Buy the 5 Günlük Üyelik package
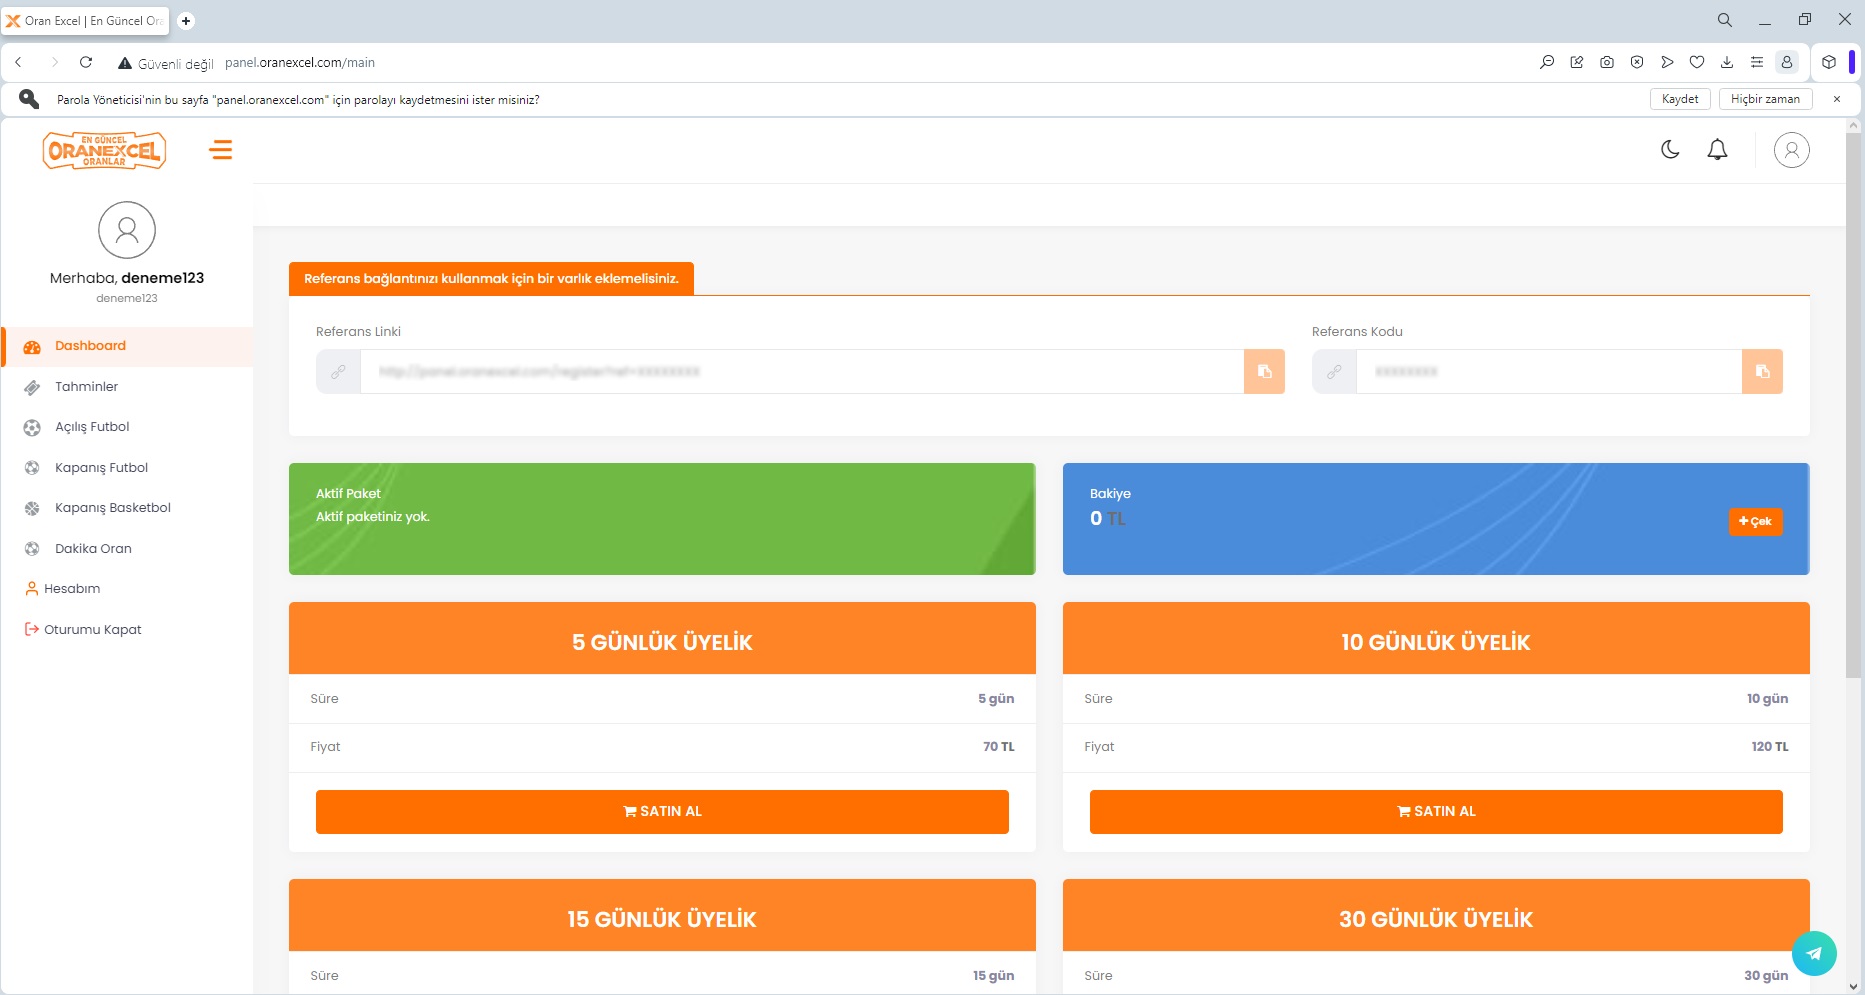Image resolution: width=1865 pixels, height=995 pixels. pyautogui.click(x=662, y=812)
